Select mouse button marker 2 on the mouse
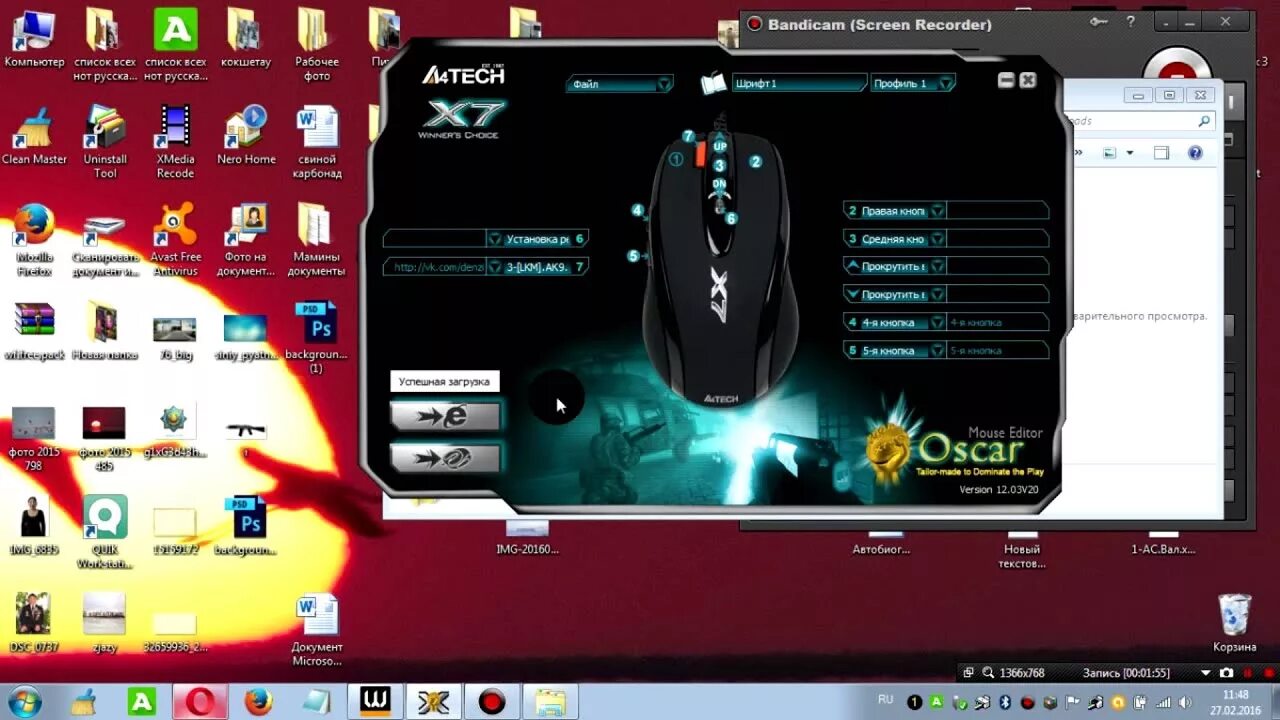Screen dimensions: 1280x720 click(x=756, y=161)
